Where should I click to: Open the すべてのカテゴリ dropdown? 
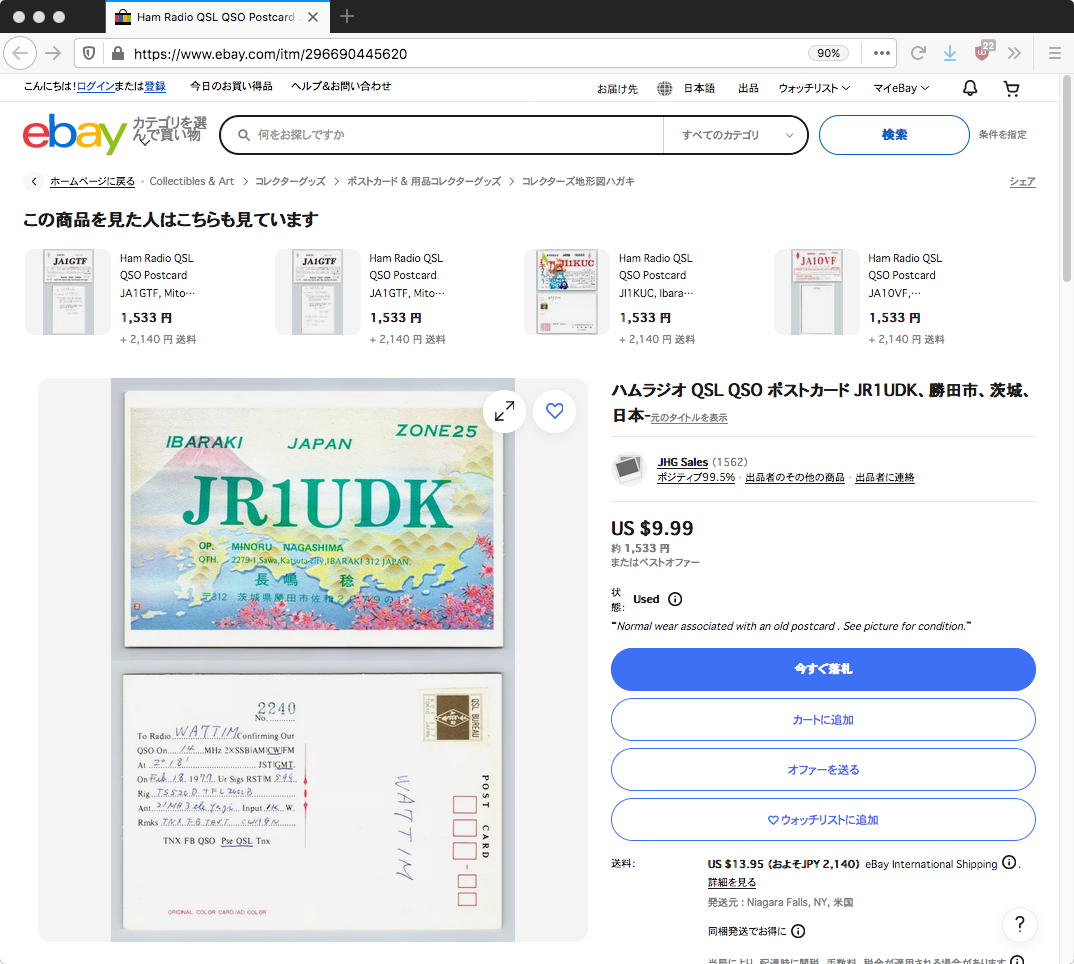click(x=736, y=135)
